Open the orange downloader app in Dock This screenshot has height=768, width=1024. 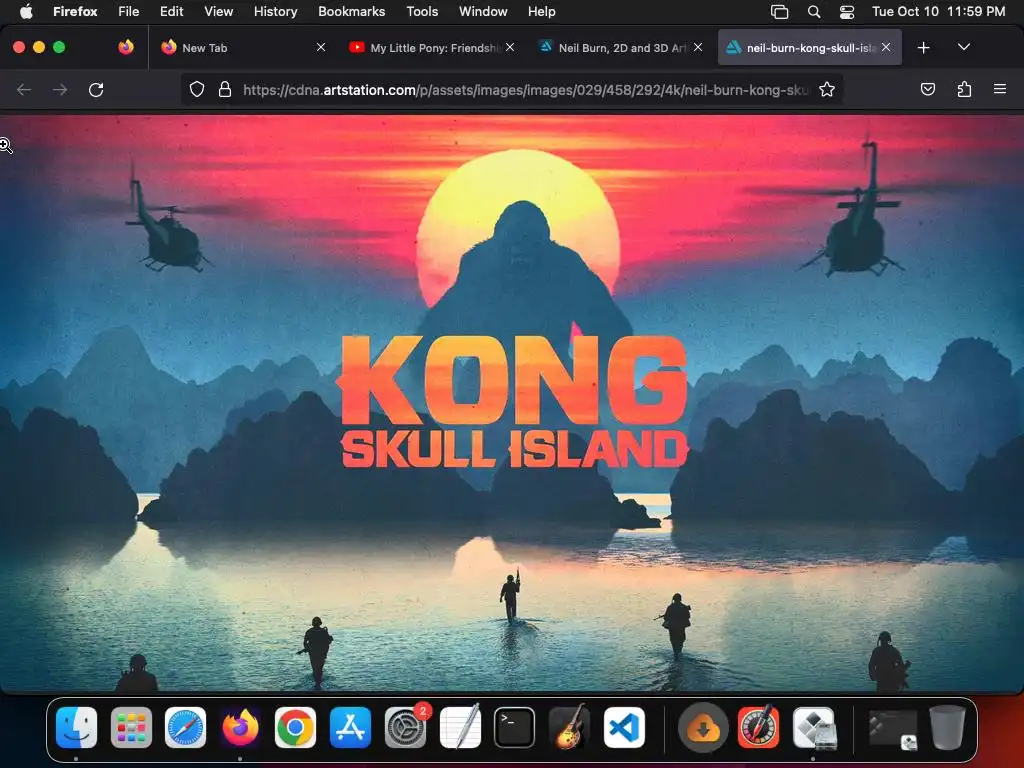coord(703,727)
